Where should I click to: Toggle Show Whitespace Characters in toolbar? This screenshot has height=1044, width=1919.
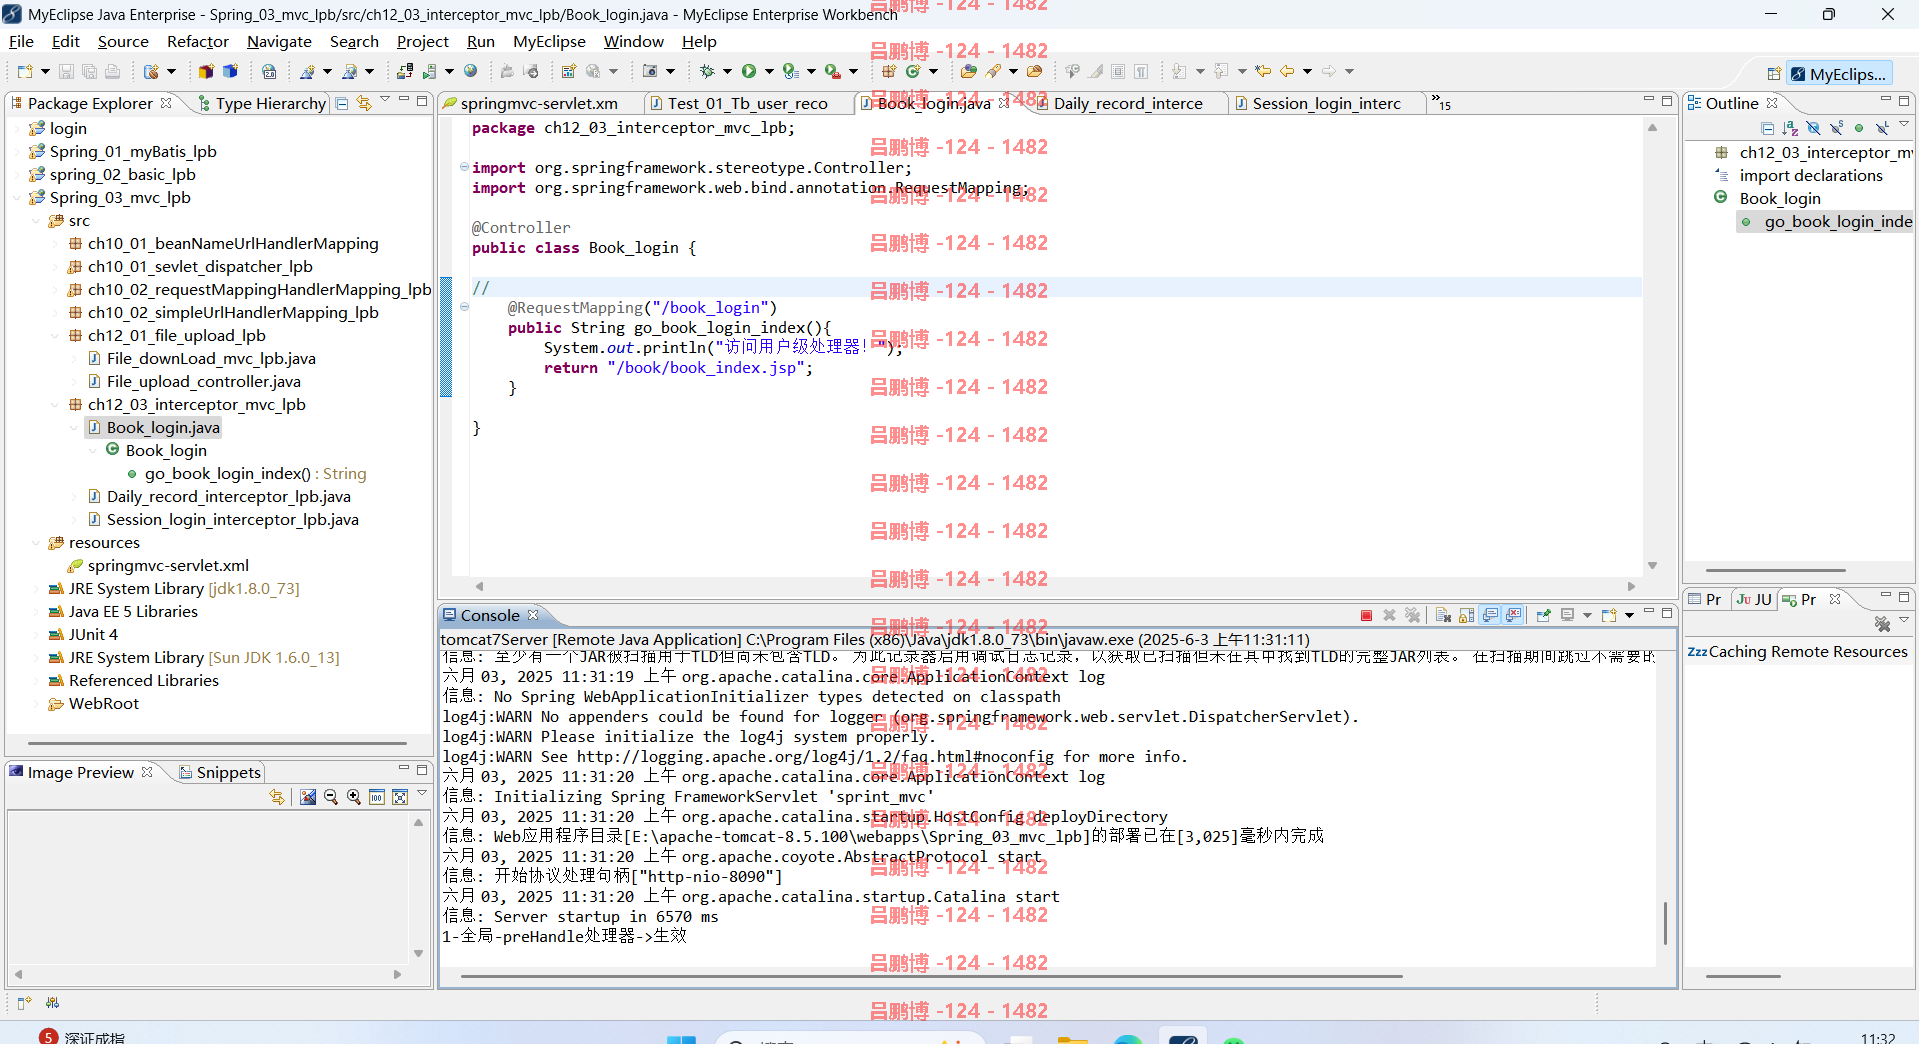(1141, 71)
